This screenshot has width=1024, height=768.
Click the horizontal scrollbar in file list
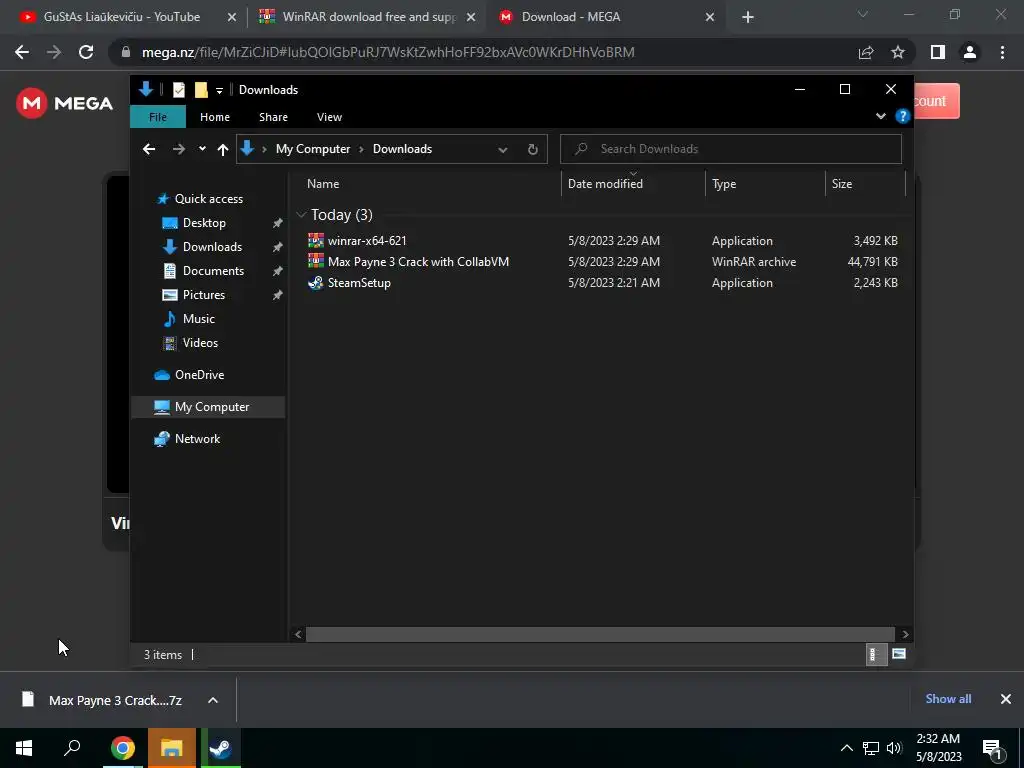click(x=600, y=634)
